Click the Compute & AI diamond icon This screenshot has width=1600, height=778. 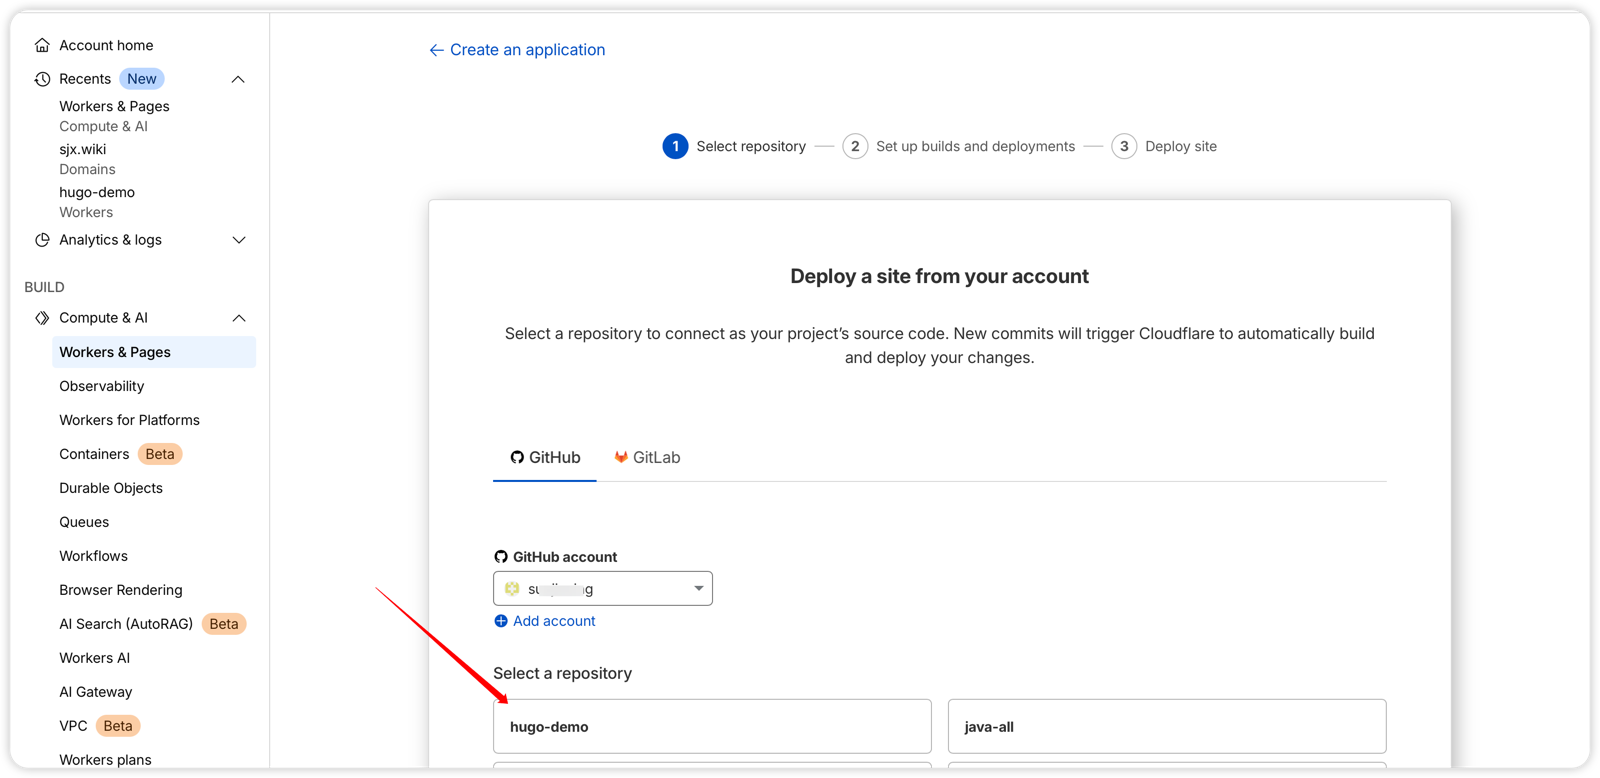pyautogui.click(x=42, y=318)
